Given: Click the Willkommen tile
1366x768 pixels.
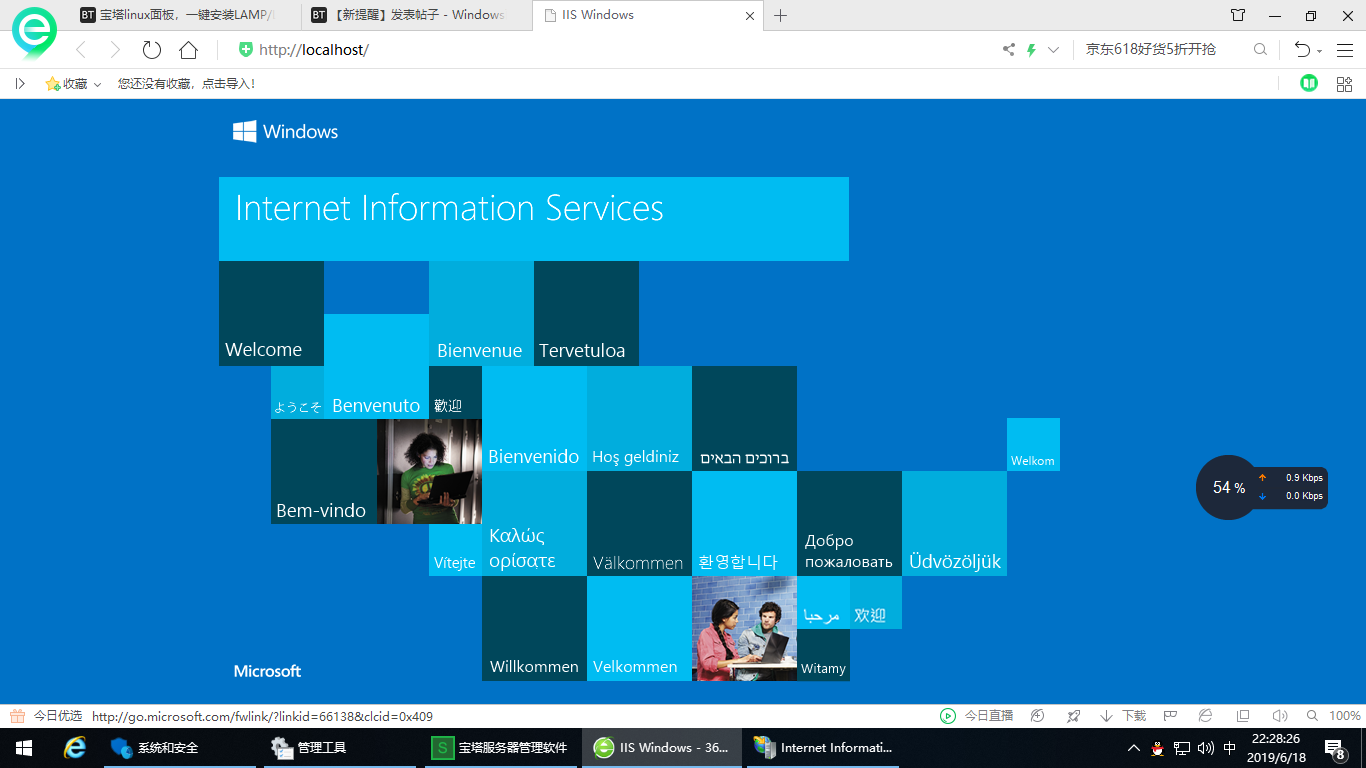Looking at the screenshot, I should tap(534, 628).
